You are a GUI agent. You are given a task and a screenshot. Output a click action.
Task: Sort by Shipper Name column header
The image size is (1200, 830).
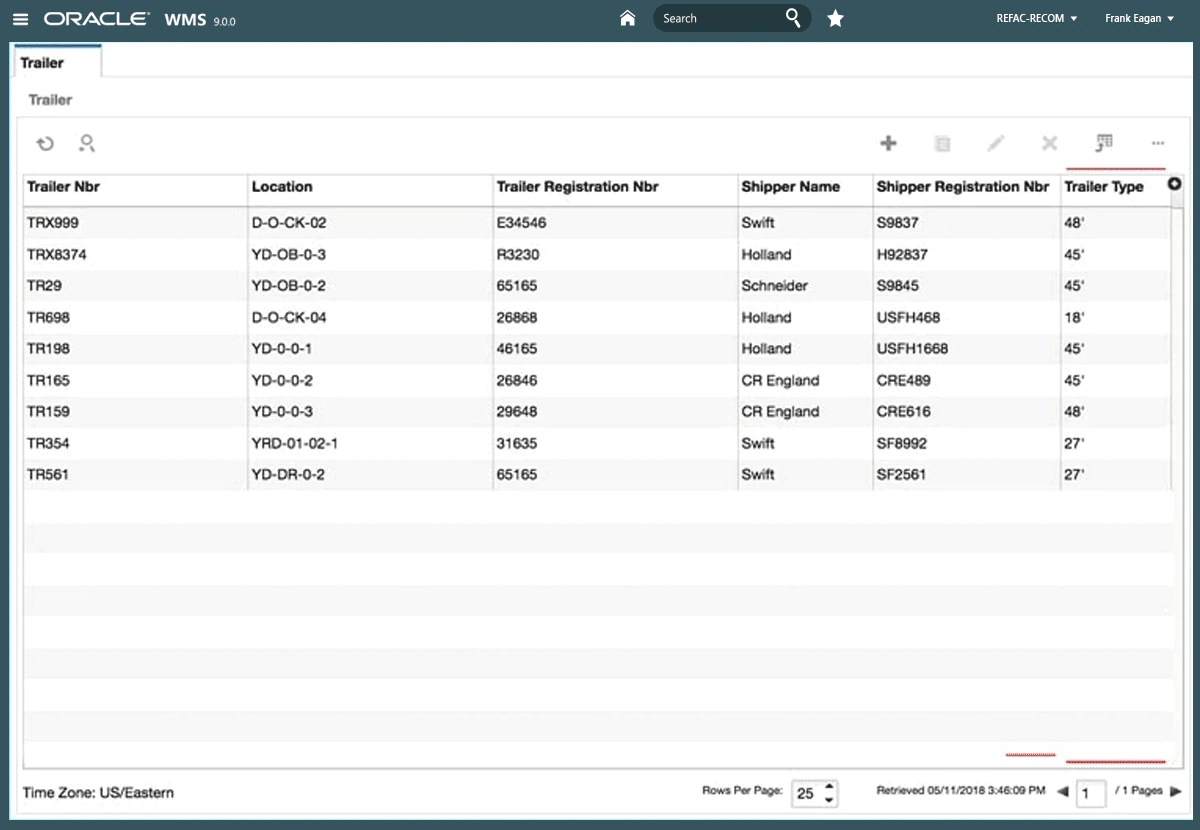pyautogui.click(x=790, y=187)
